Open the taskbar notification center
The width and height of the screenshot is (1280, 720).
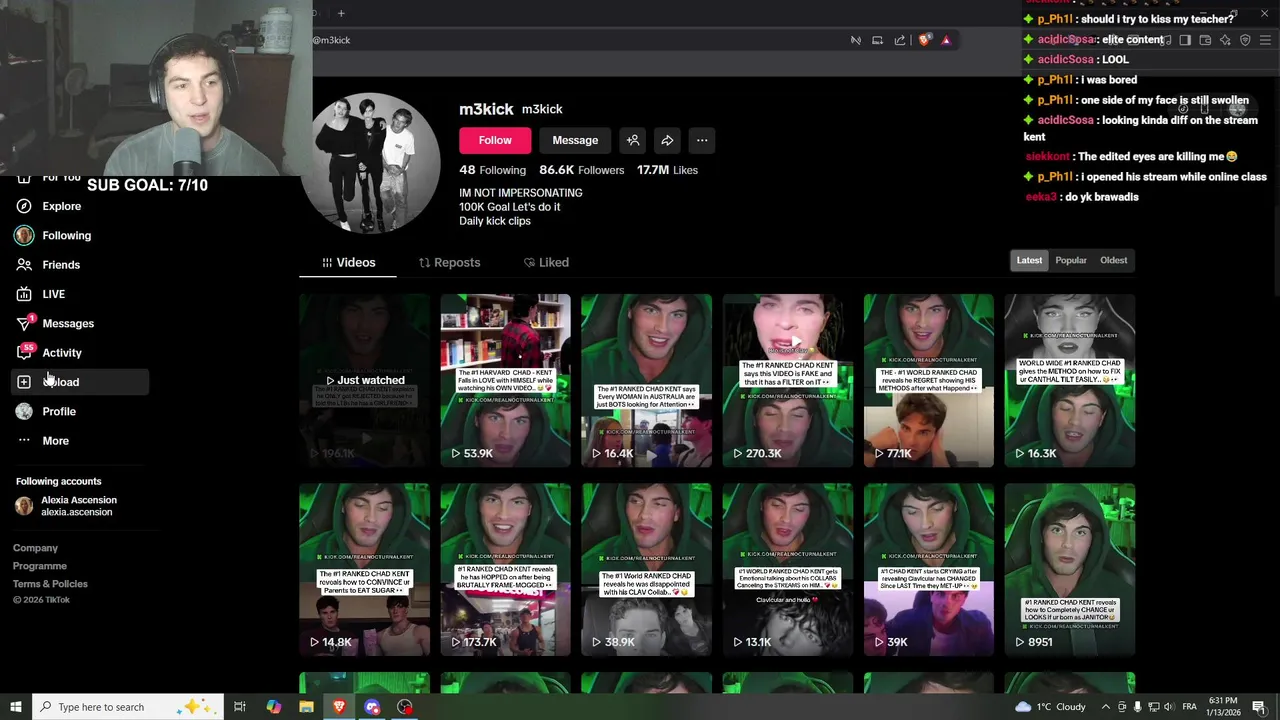(1259, 707)
